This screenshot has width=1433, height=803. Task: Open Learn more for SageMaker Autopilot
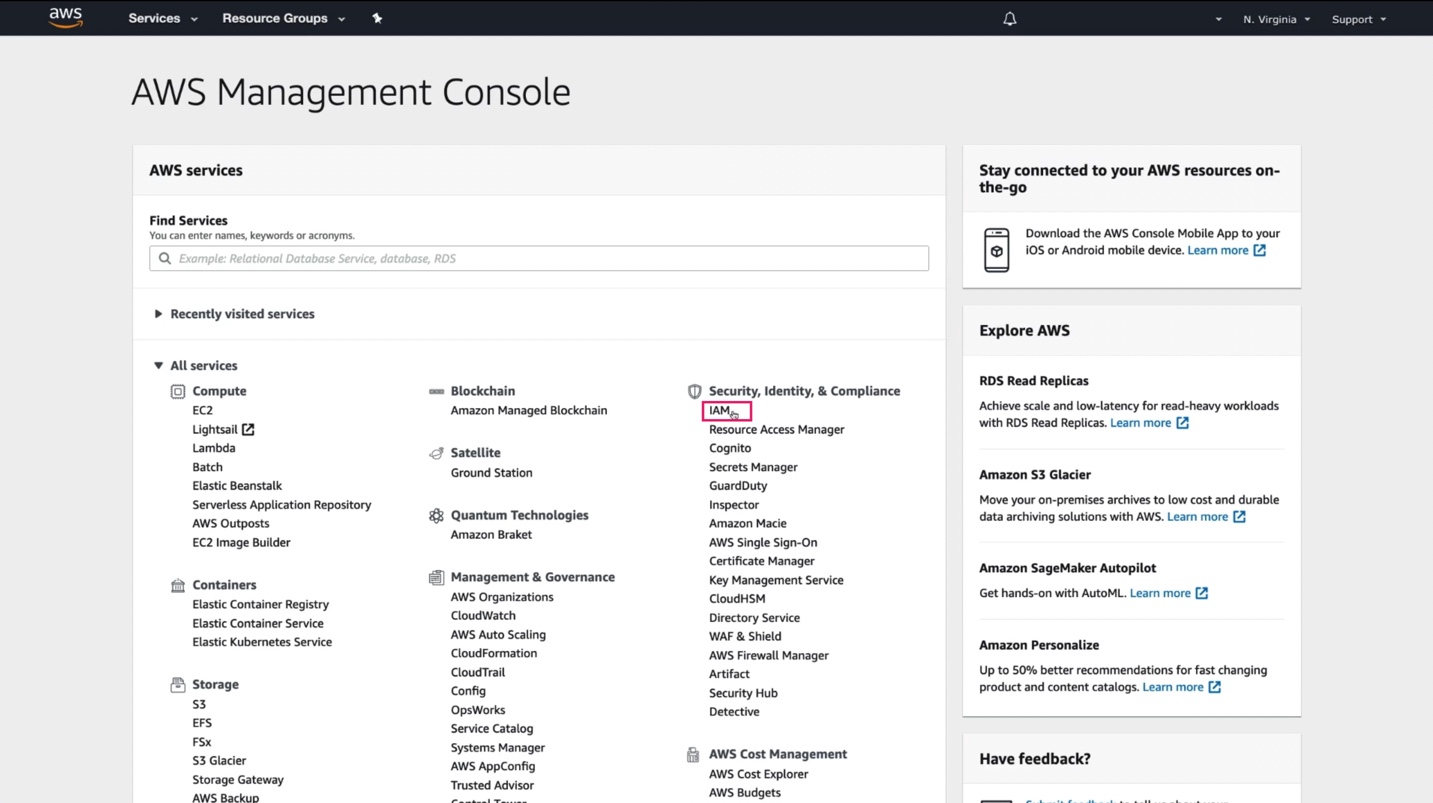tap(1160, 593)
